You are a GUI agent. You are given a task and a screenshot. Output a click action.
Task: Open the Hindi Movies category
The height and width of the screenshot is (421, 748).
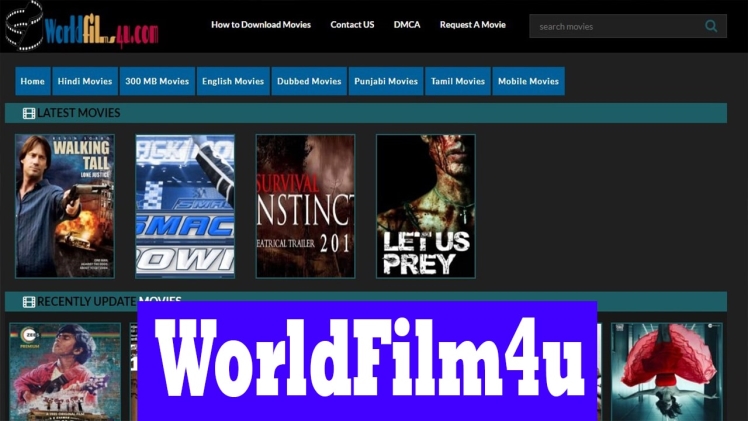pos(84,81)
